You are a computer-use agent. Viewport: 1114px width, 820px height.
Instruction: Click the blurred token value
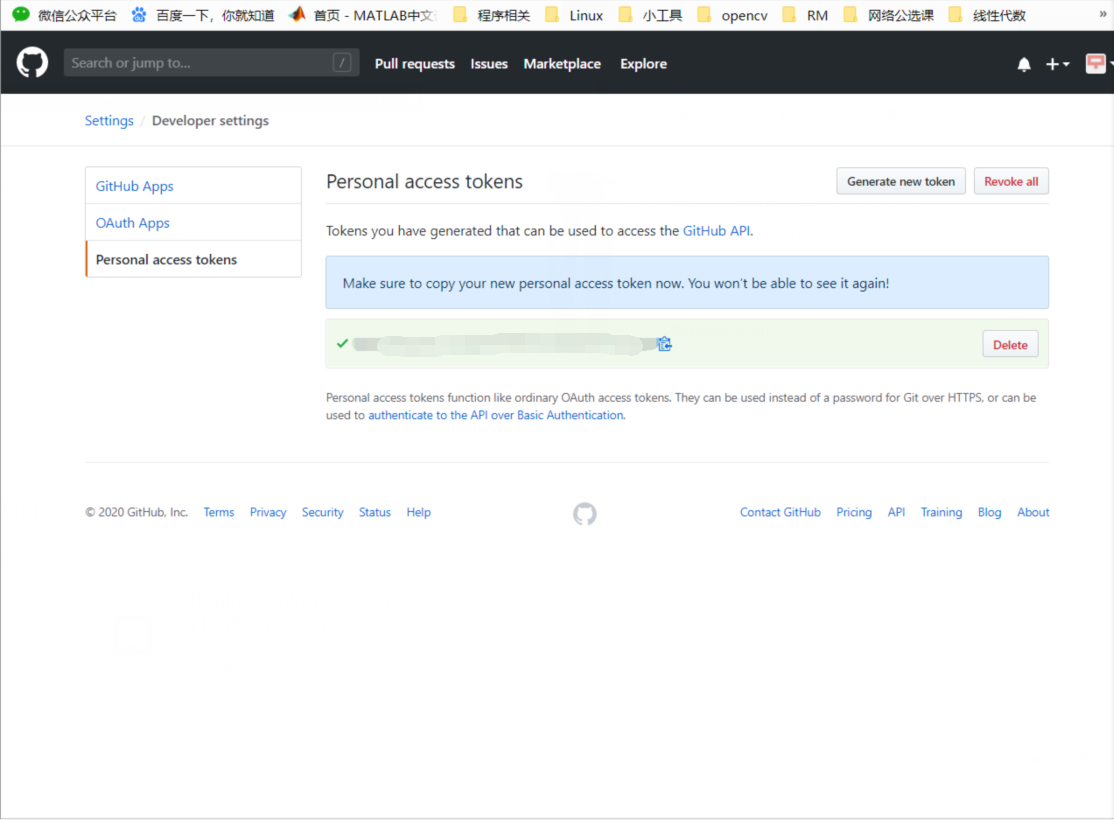tap(506, 345)
